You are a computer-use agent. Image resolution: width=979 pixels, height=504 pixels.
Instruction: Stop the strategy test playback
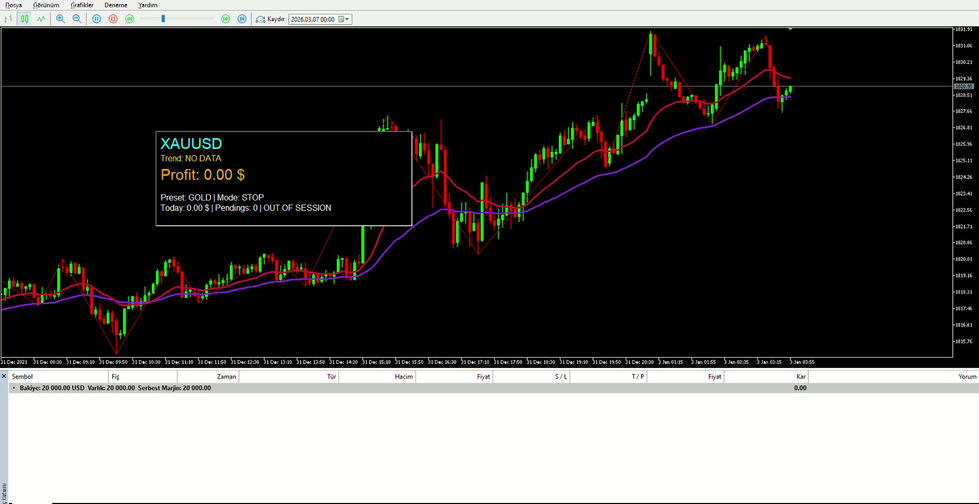coord(113,19)
